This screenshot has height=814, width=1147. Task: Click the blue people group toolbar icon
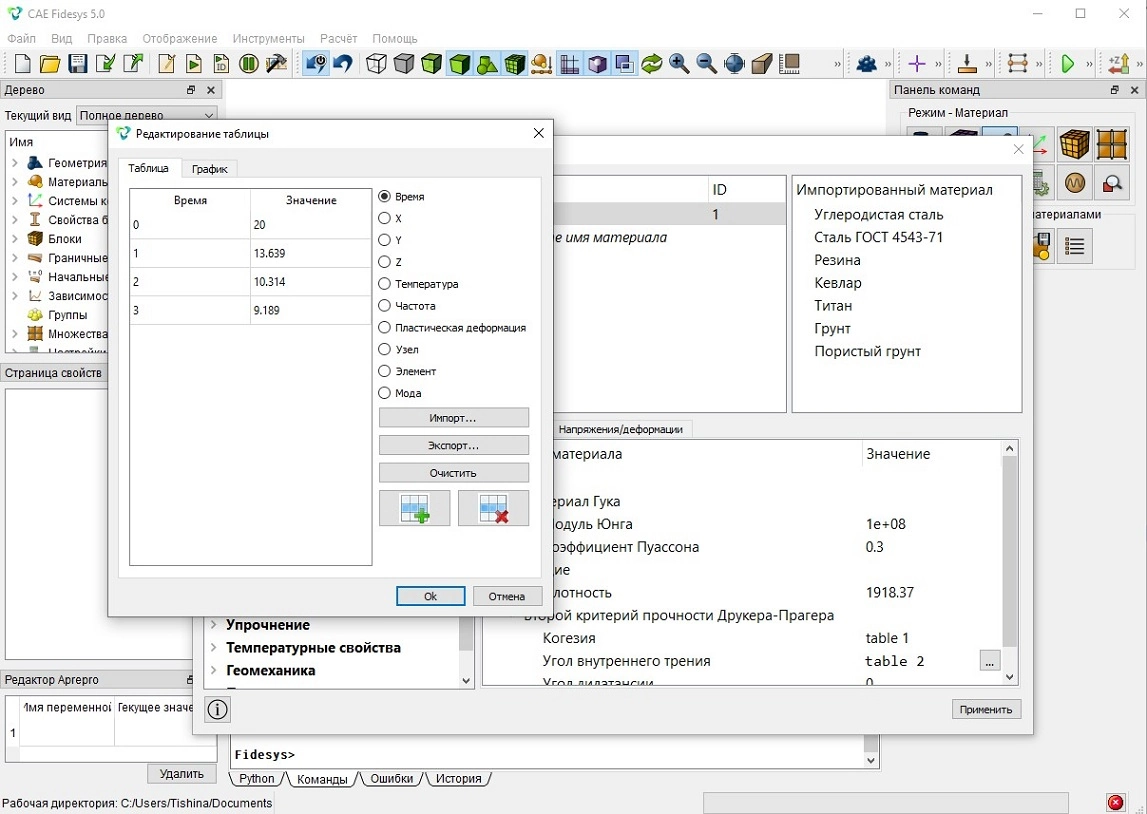[x=867, y=64]
